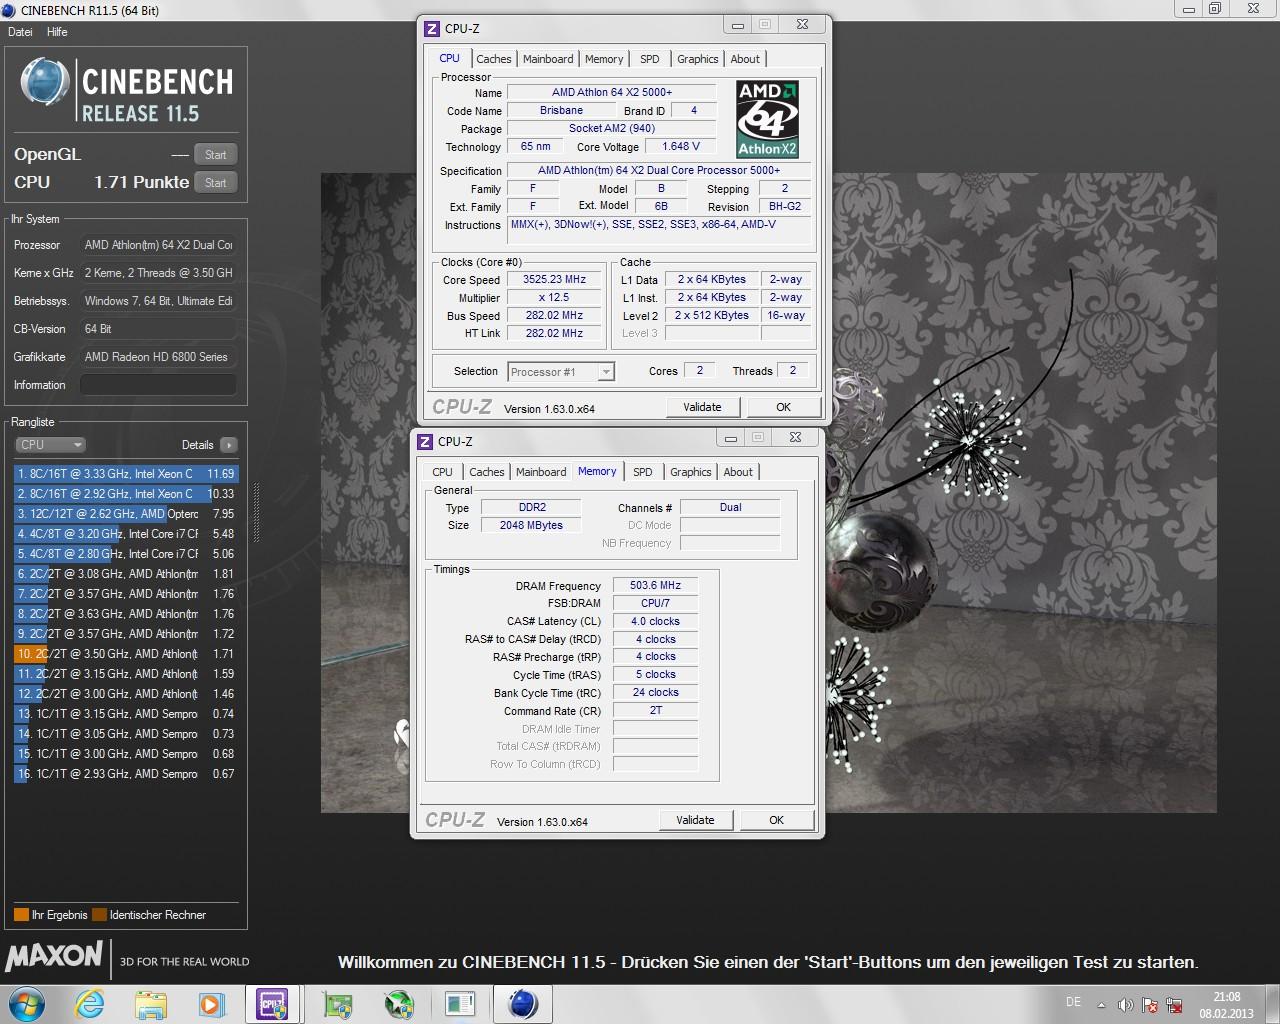Click the DE language indicator
The image size is (1280, 1024).
pos(1073,1002)
